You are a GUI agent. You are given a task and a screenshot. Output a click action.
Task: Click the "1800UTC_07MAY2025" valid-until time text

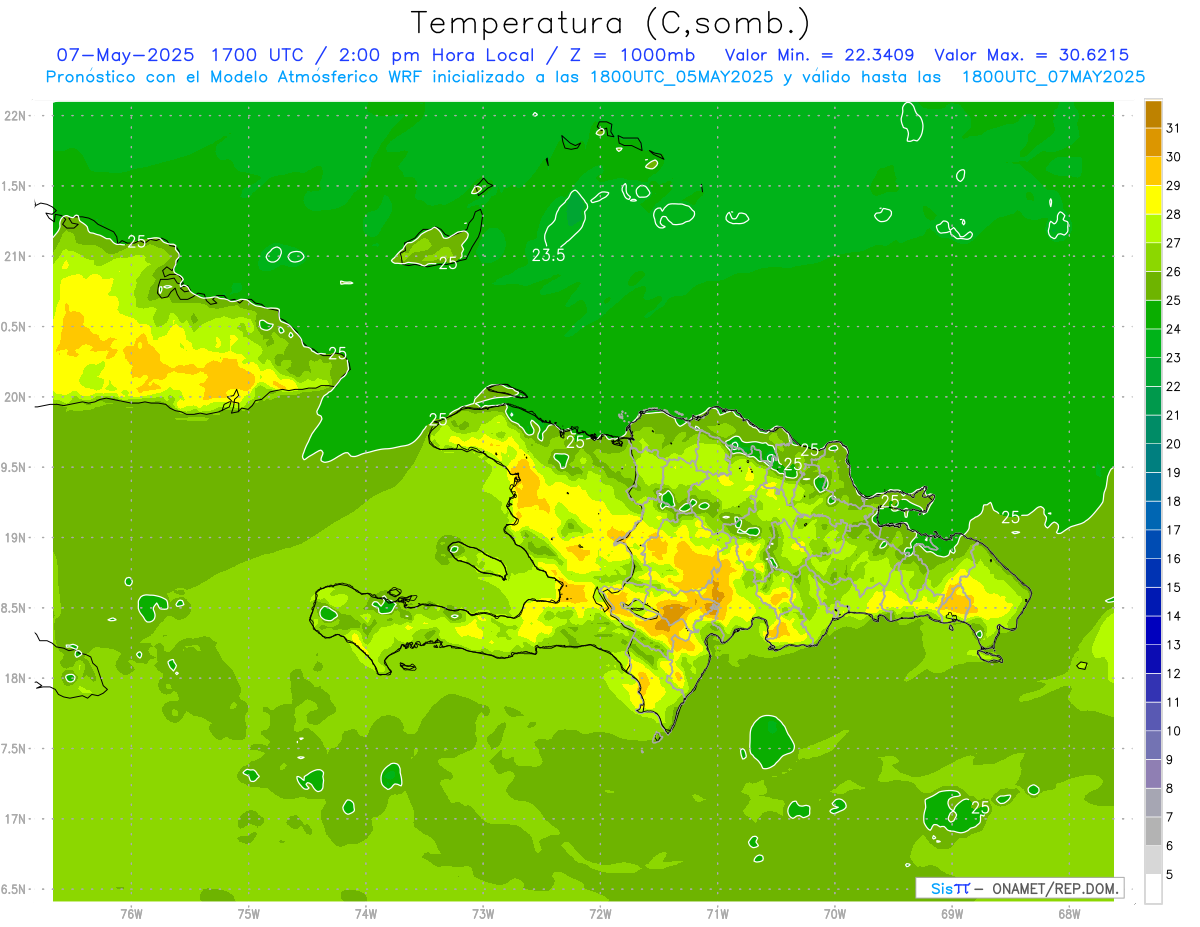(x=1053, y=77)
